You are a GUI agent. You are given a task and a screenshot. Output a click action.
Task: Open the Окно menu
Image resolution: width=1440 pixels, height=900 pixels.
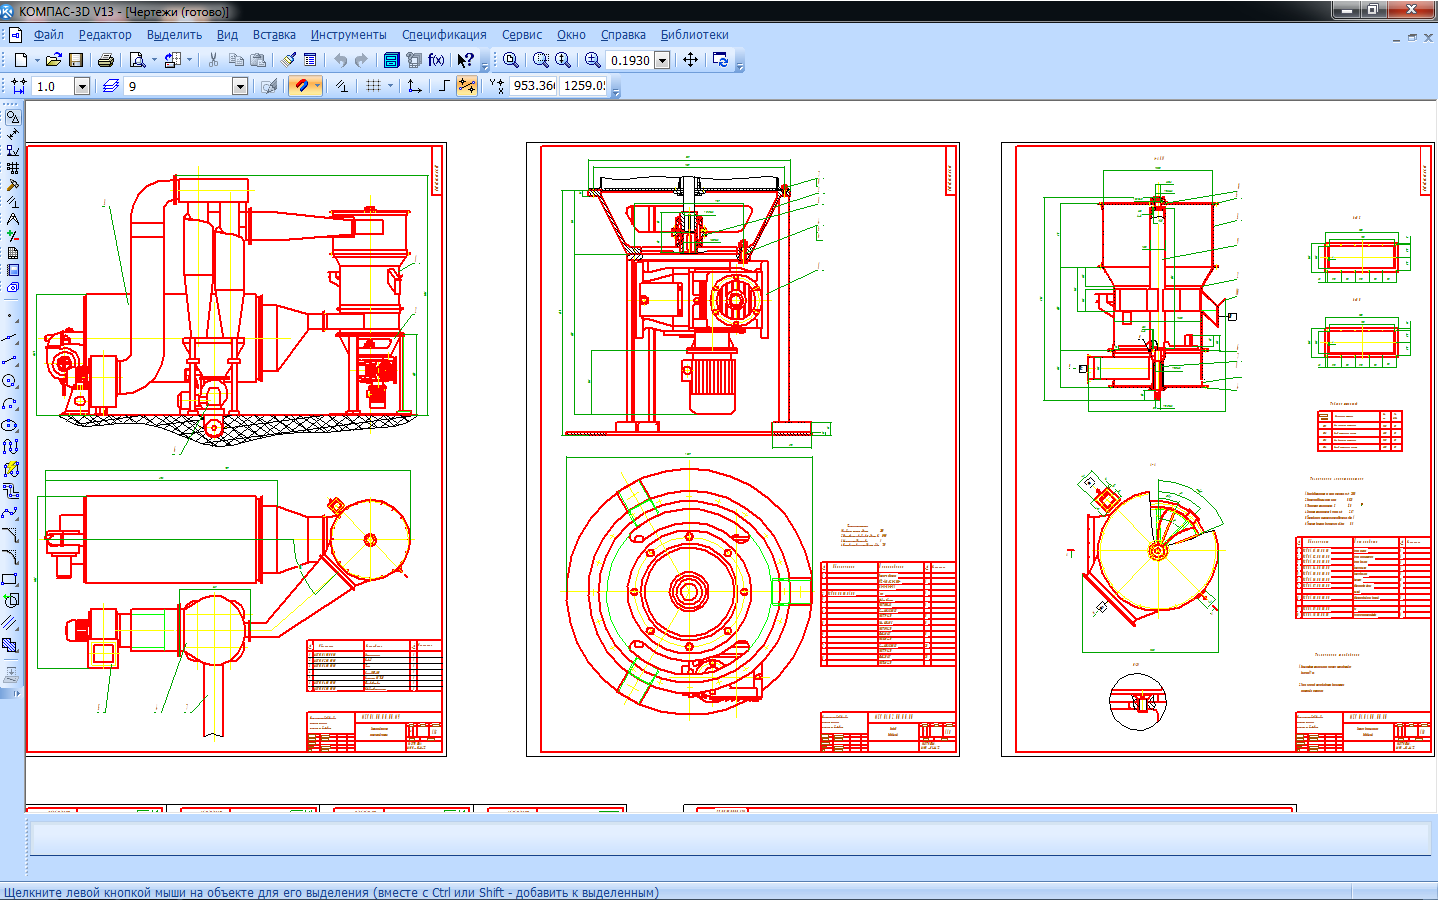pyautogui.click(x=571, y=34)
